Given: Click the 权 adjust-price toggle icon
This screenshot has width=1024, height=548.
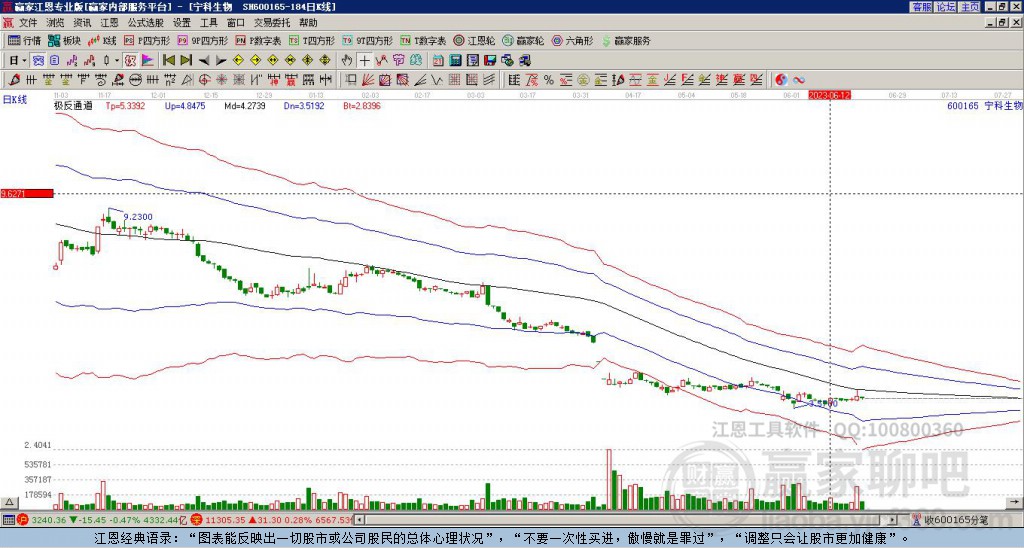Looking at the screenshot, I should coord(130,61).
